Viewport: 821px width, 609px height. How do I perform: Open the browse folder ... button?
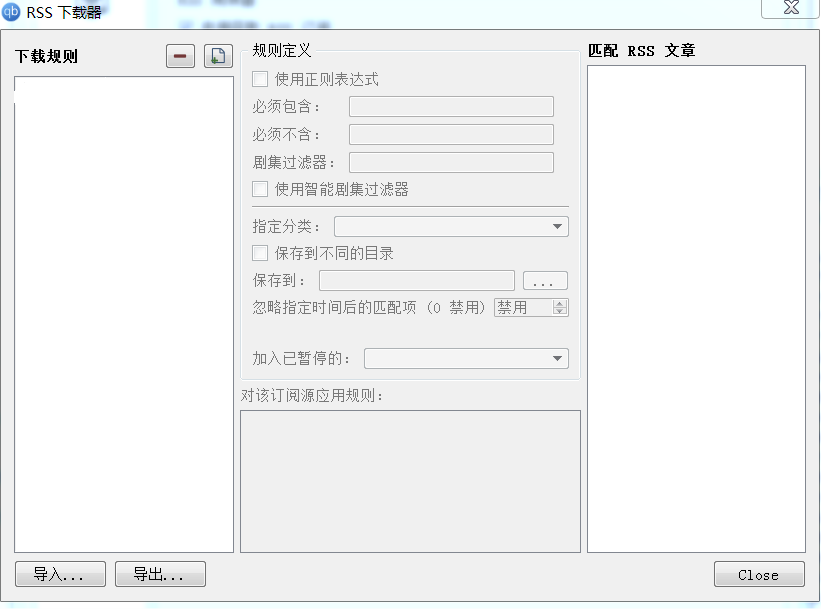(x=545, y=281)
